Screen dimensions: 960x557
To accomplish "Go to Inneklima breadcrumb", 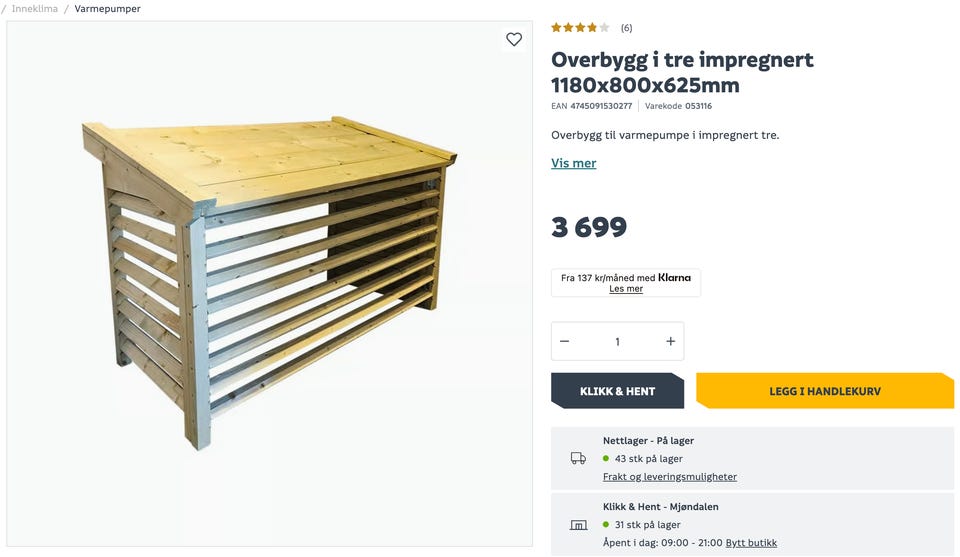I will (x=35, y=9).
